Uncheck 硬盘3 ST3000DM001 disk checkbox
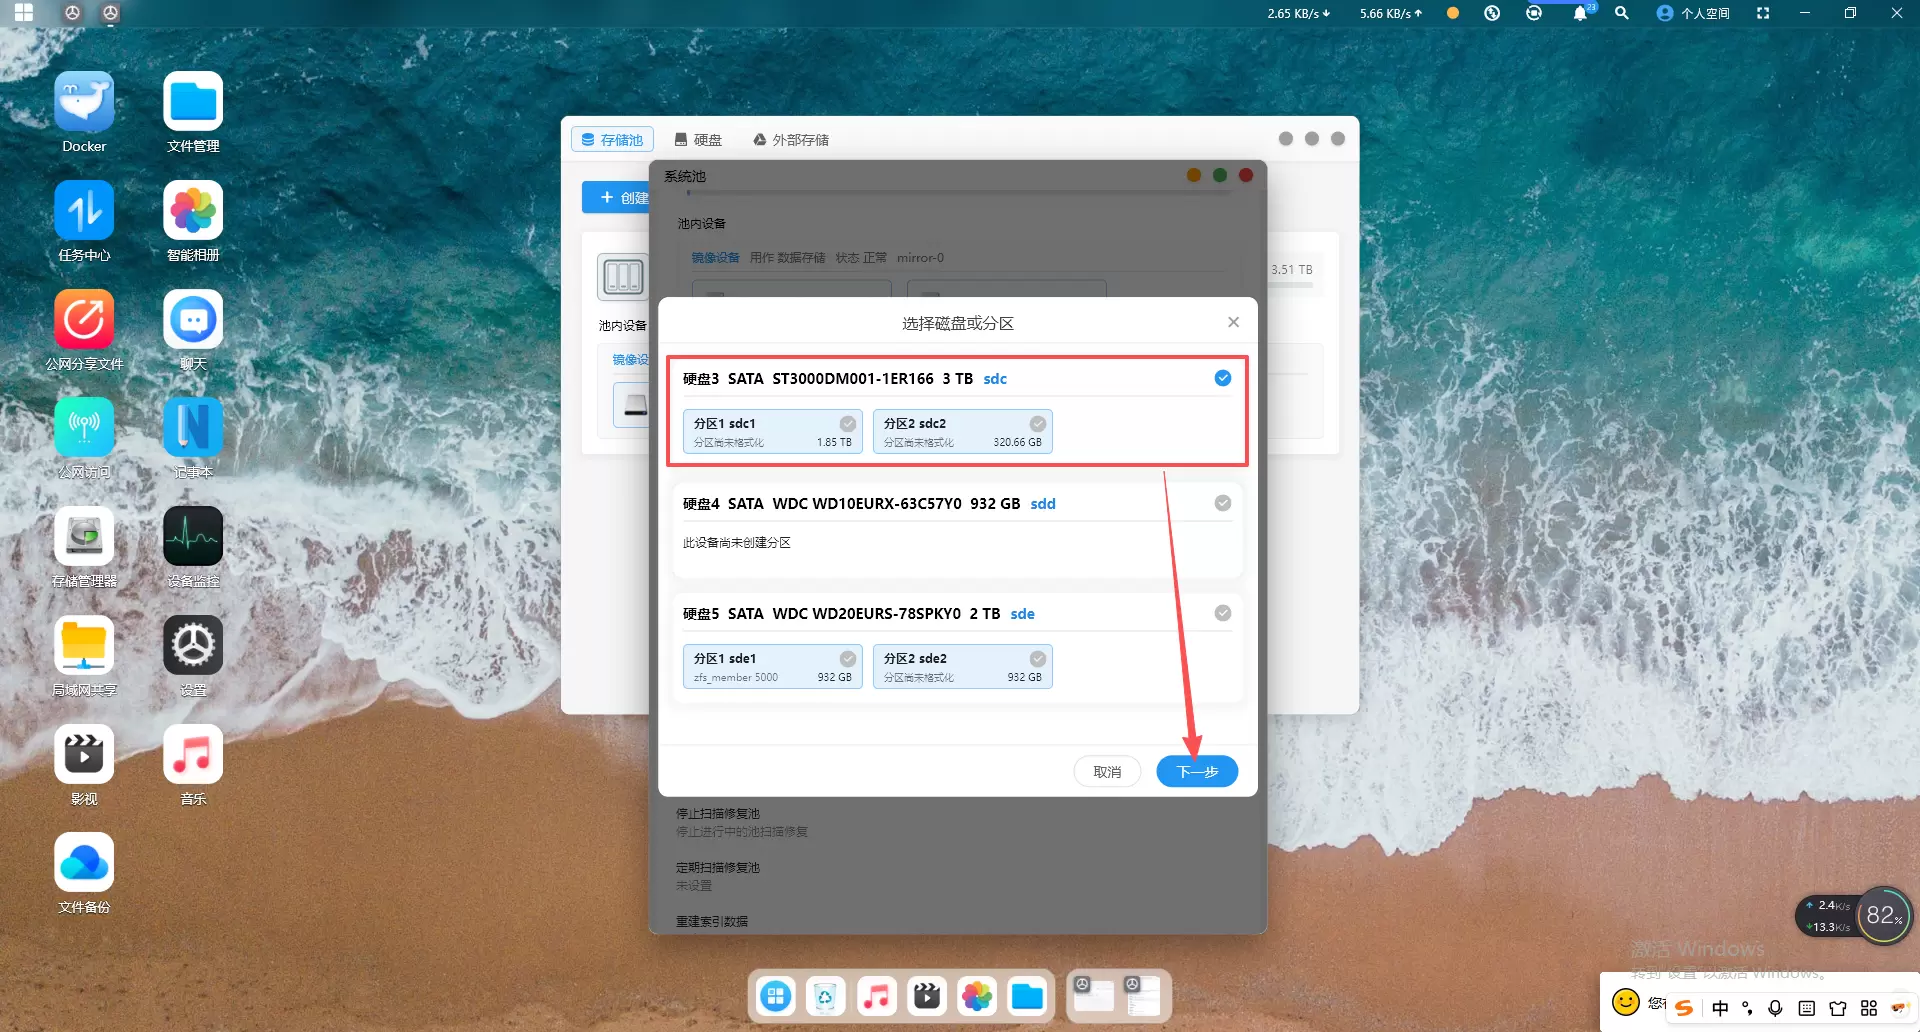1920x1032 pixels. point(1222,378)
